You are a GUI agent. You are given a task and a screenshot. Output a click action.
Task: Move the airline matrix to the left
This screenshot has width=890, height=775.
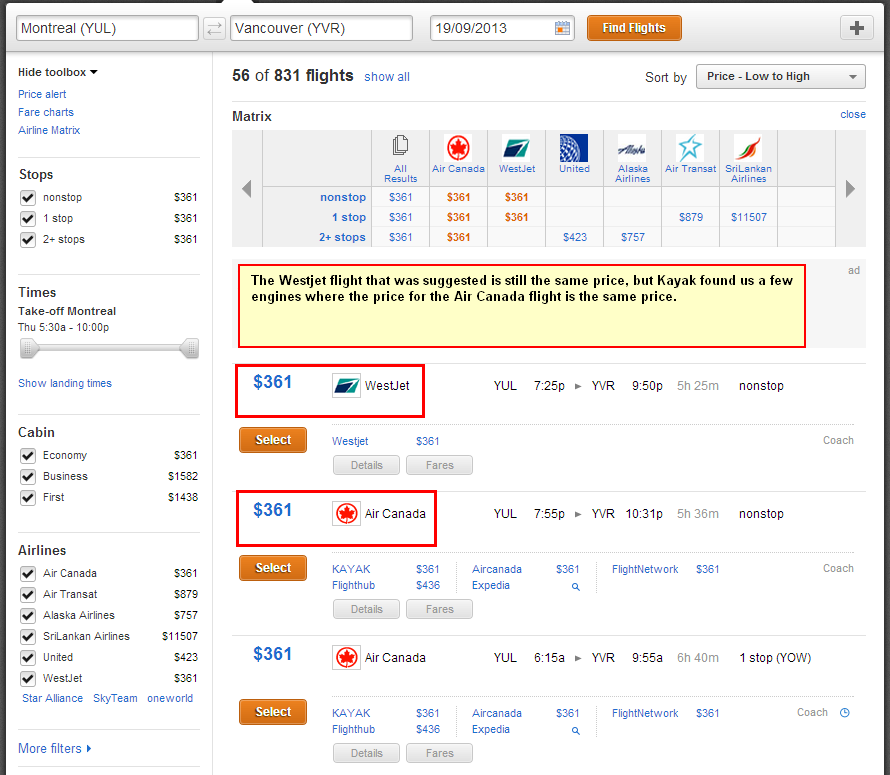(247, 188)
